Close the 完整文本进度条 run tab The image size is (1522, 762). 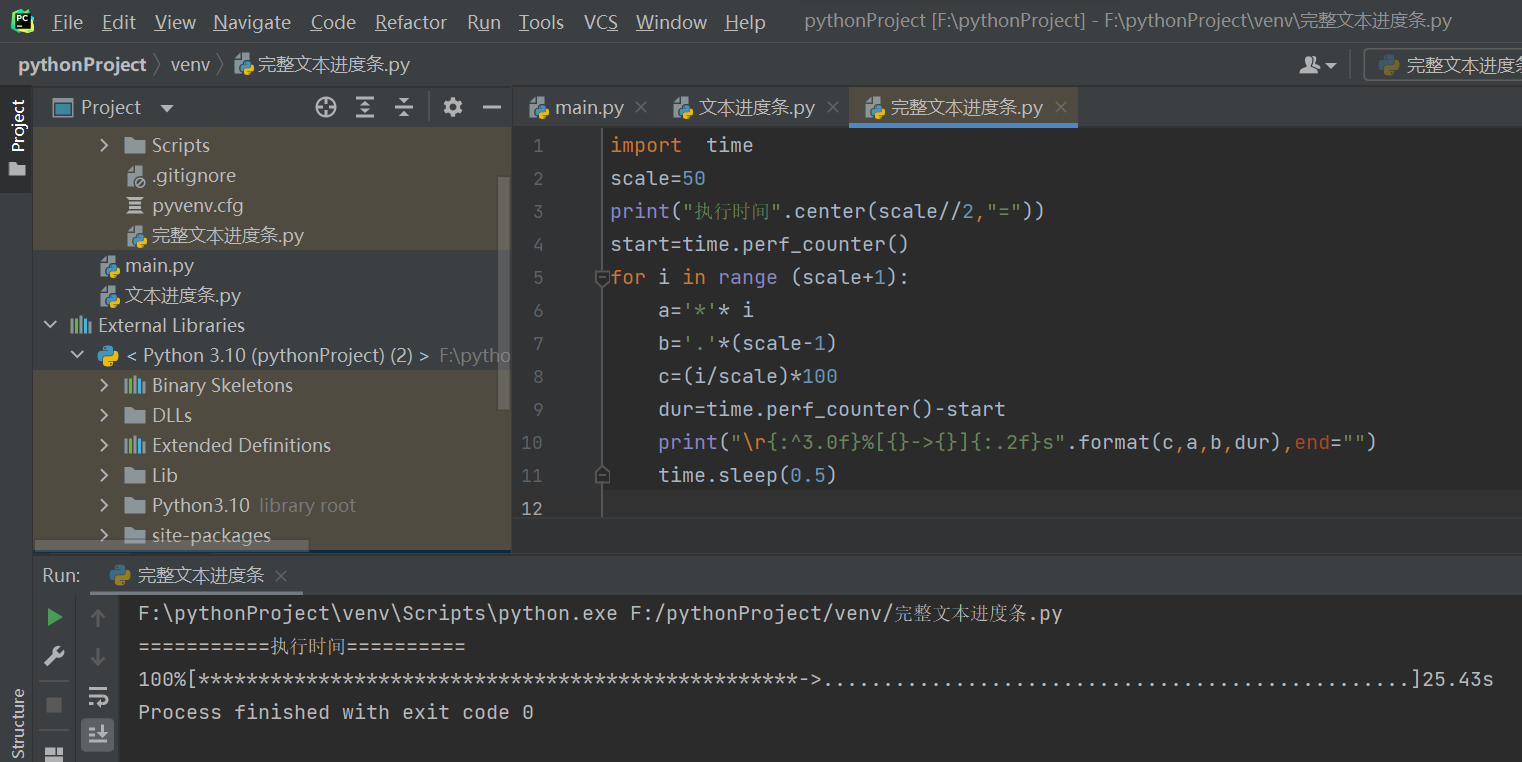pyautogui.click(x=280, y=576)
